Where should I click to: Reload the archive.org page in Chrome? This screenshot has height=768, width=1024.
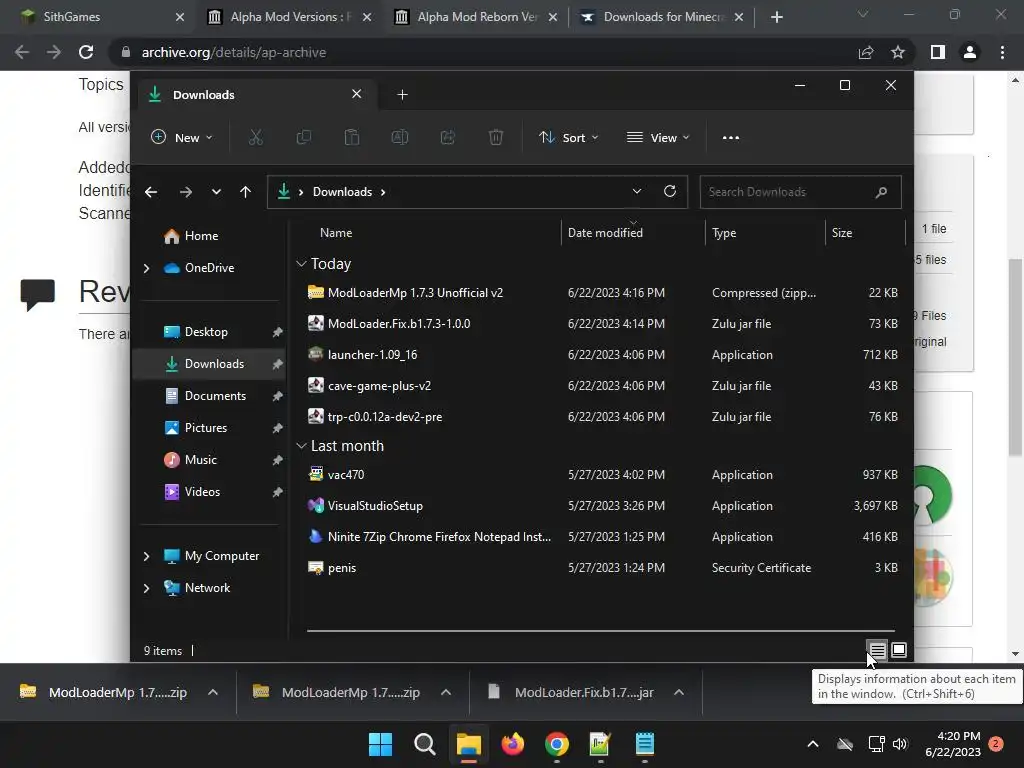click(86, 52)
